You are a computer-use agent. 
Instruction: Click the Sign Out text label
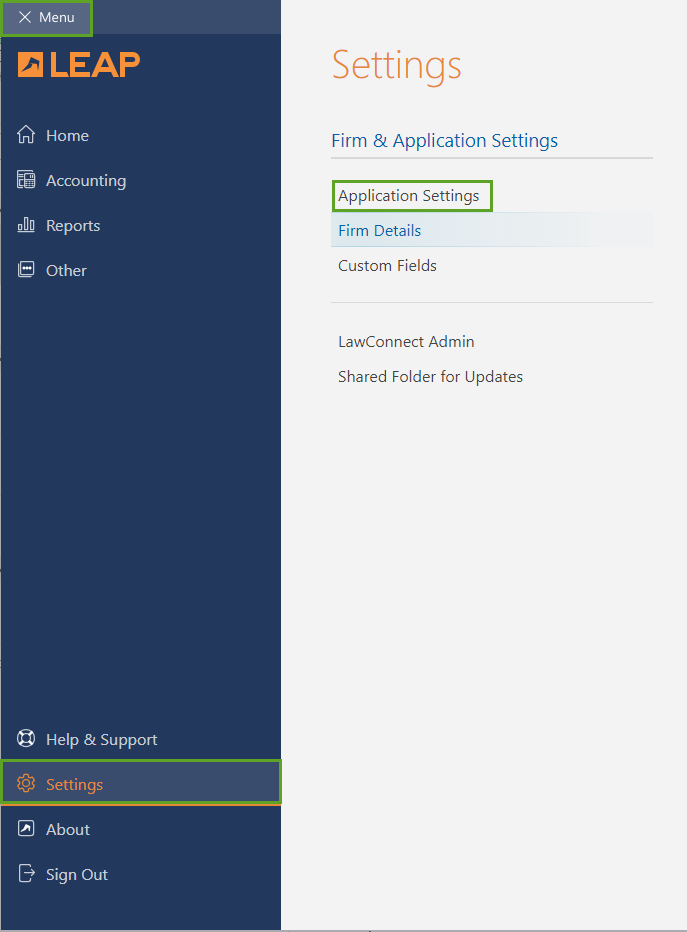point(77,875)
